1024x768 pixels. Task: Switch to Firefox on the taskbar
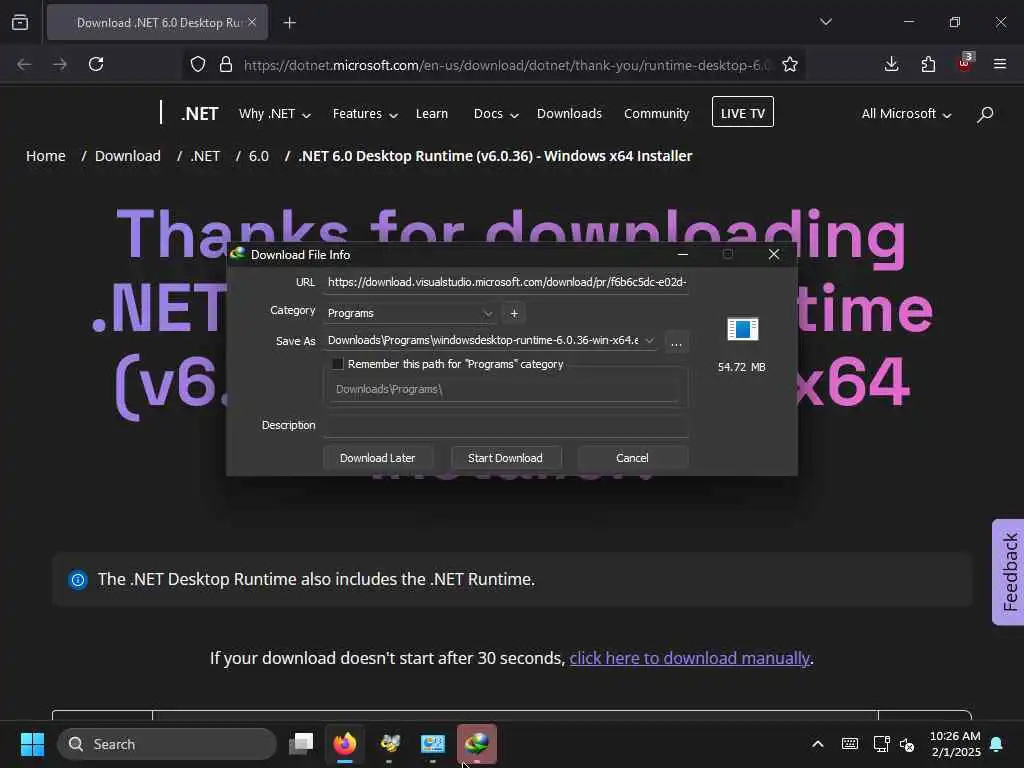tap(345, 743)
